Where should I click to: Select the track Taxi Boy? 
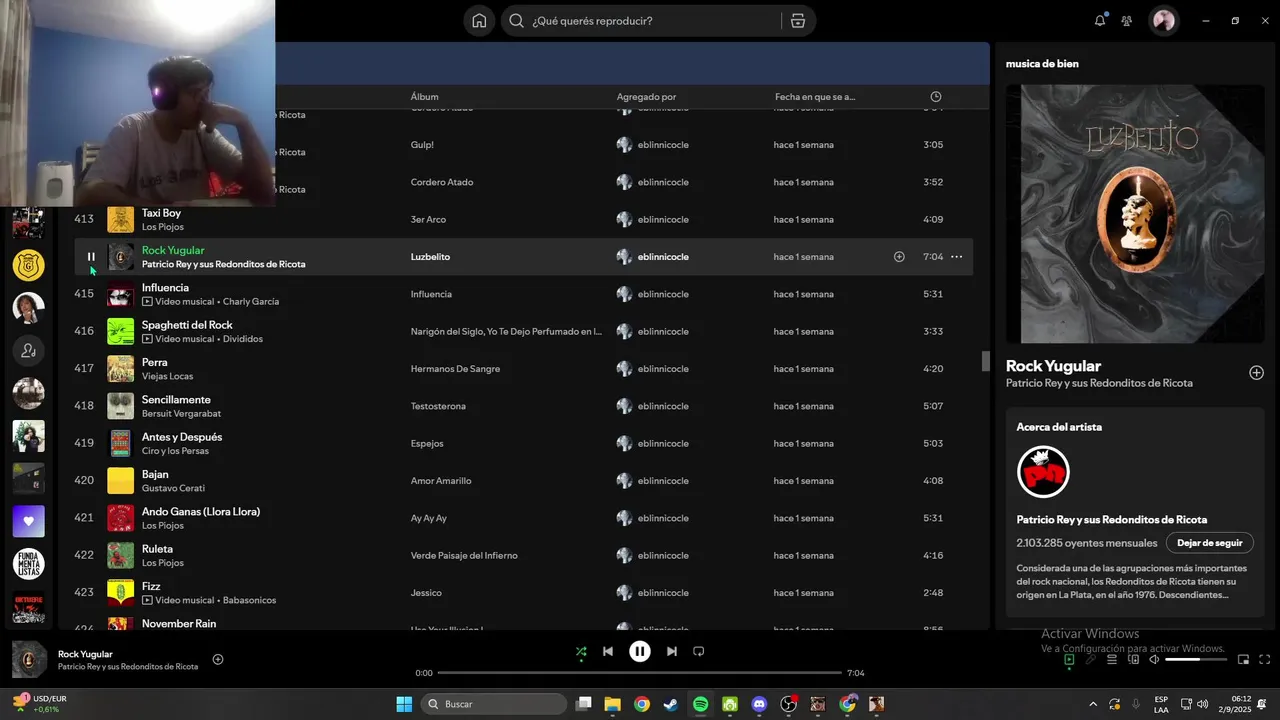tap(161, 213)
